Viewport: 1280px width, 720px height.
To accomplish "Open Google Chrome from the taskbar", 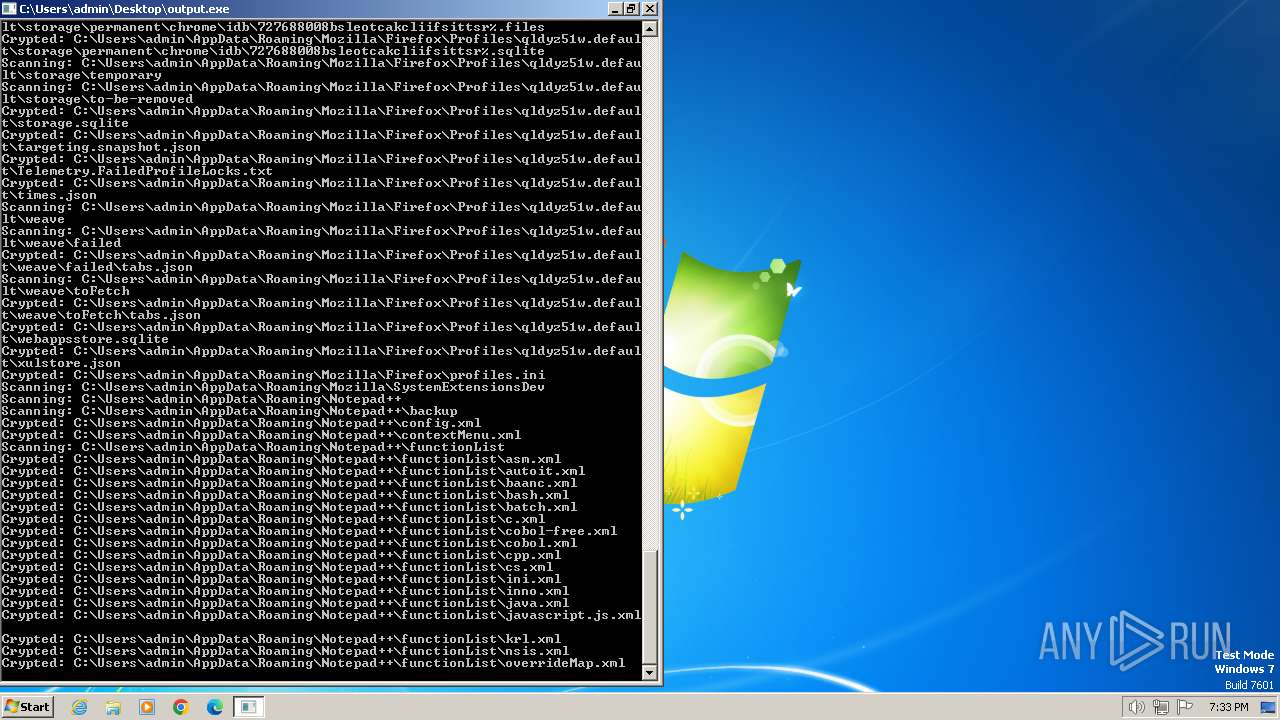I will click(x=181, y=707).
